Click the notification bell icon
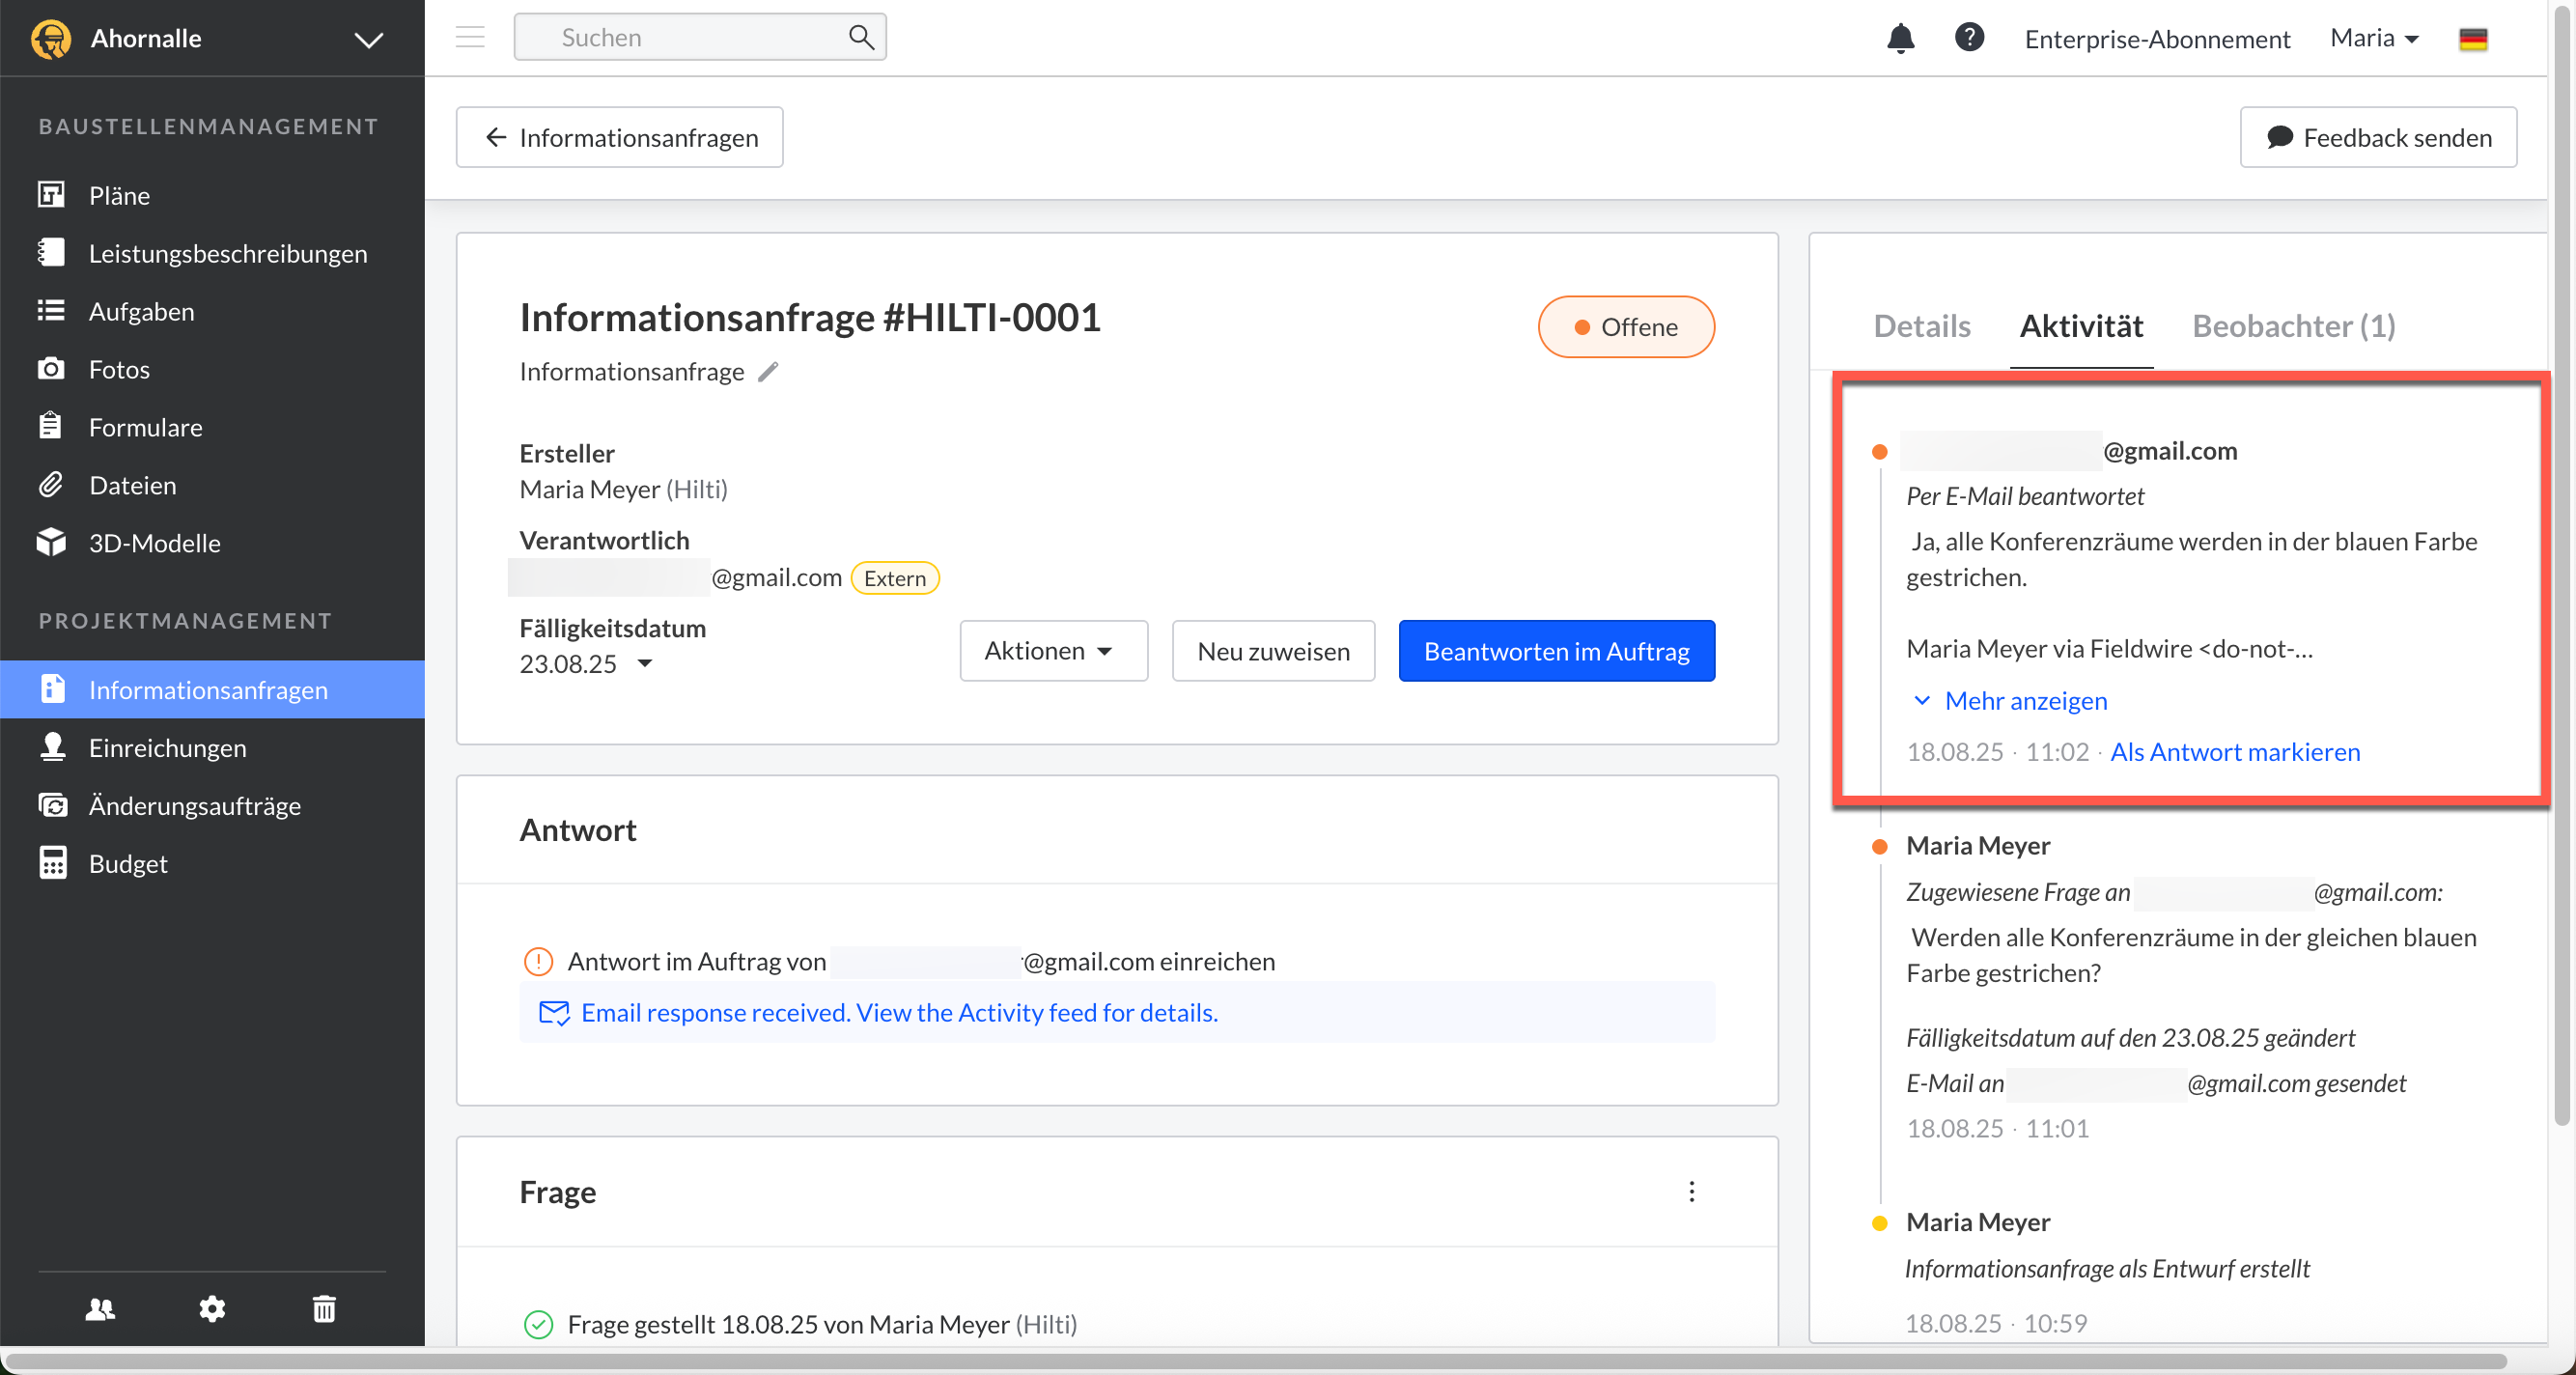Screen dimensions: 2576x1375 pyautogui.click(x=1900, y=38)
